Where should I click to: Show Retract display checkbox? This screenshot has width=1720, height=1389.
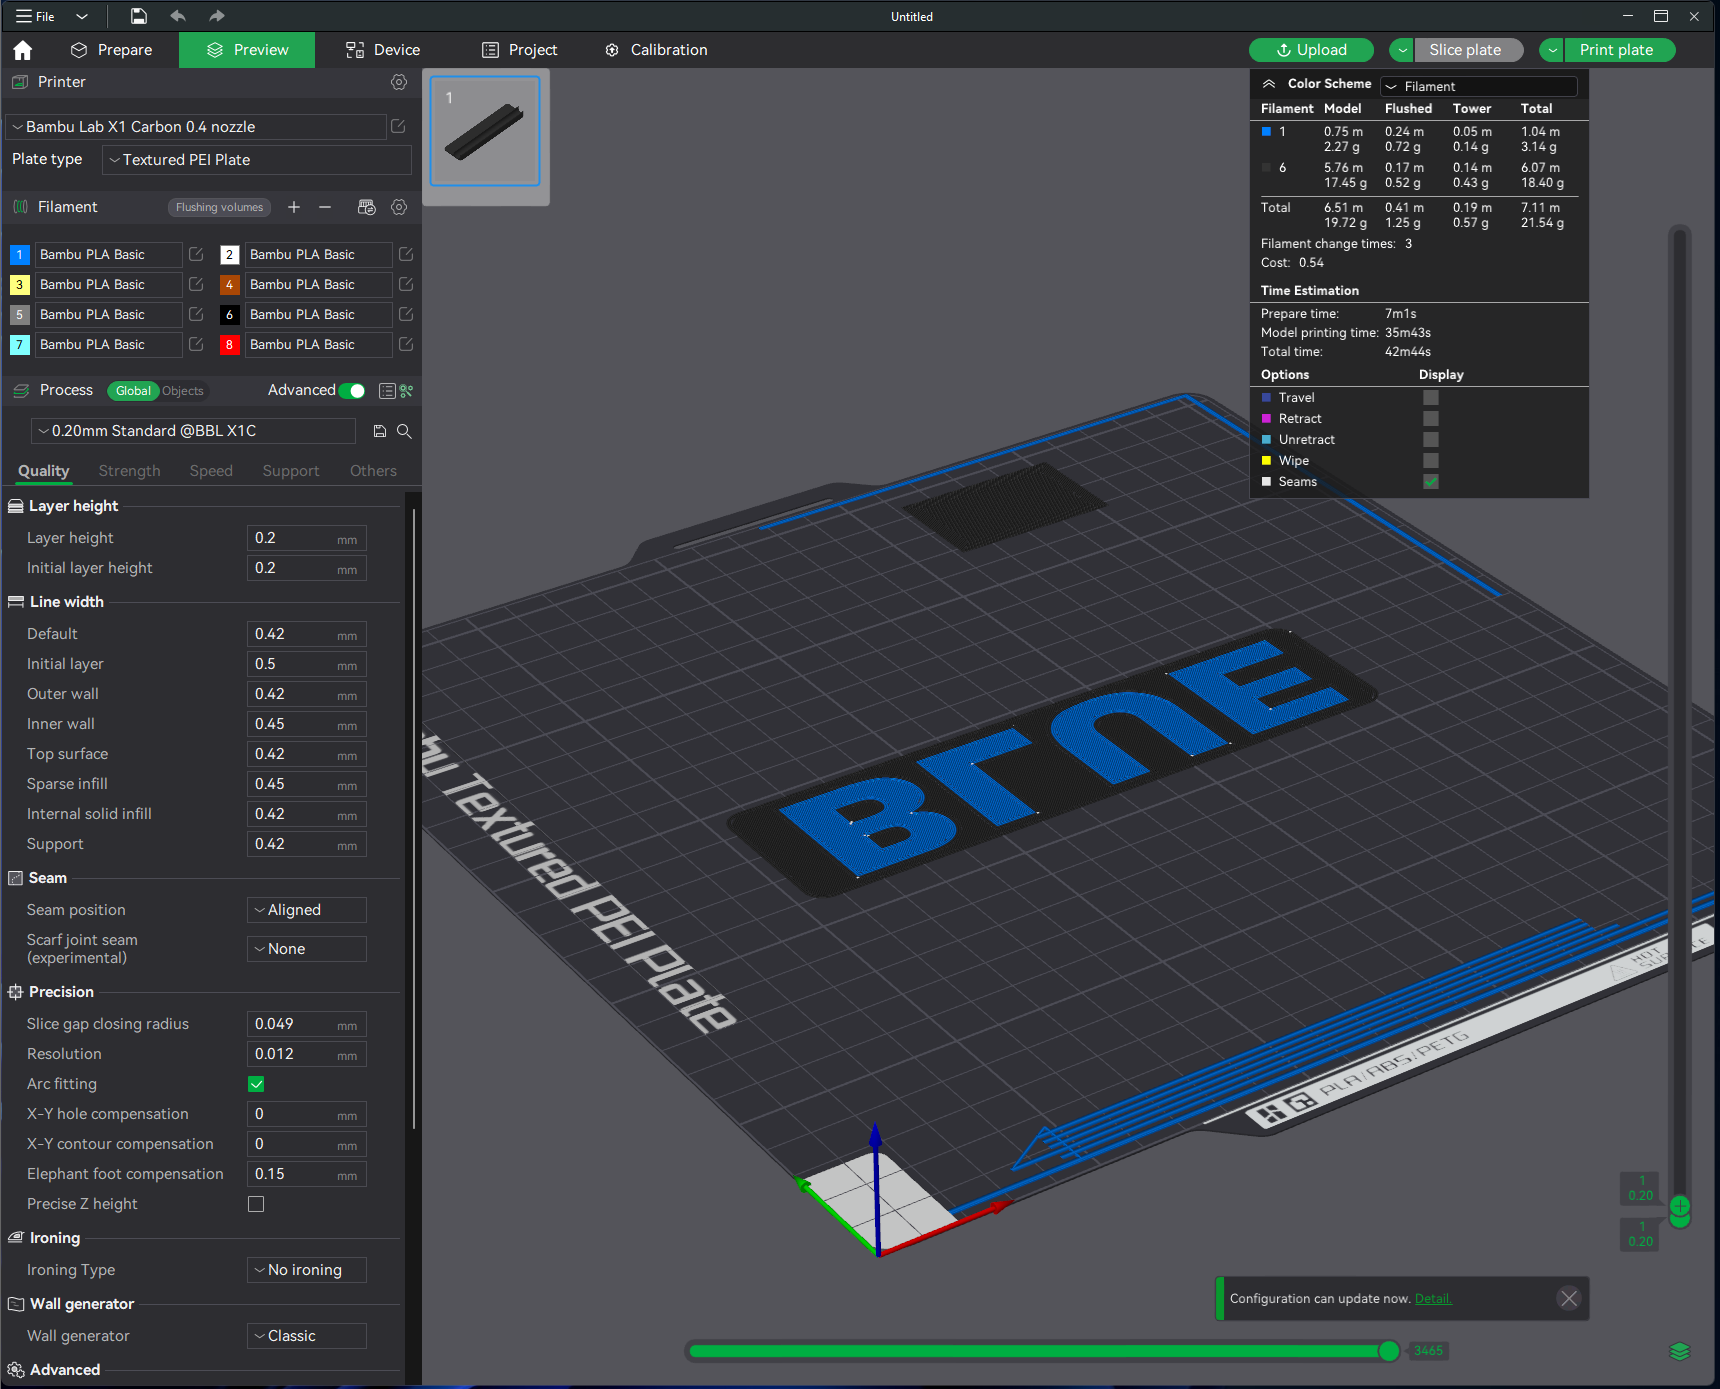(x=1431, y=419)
